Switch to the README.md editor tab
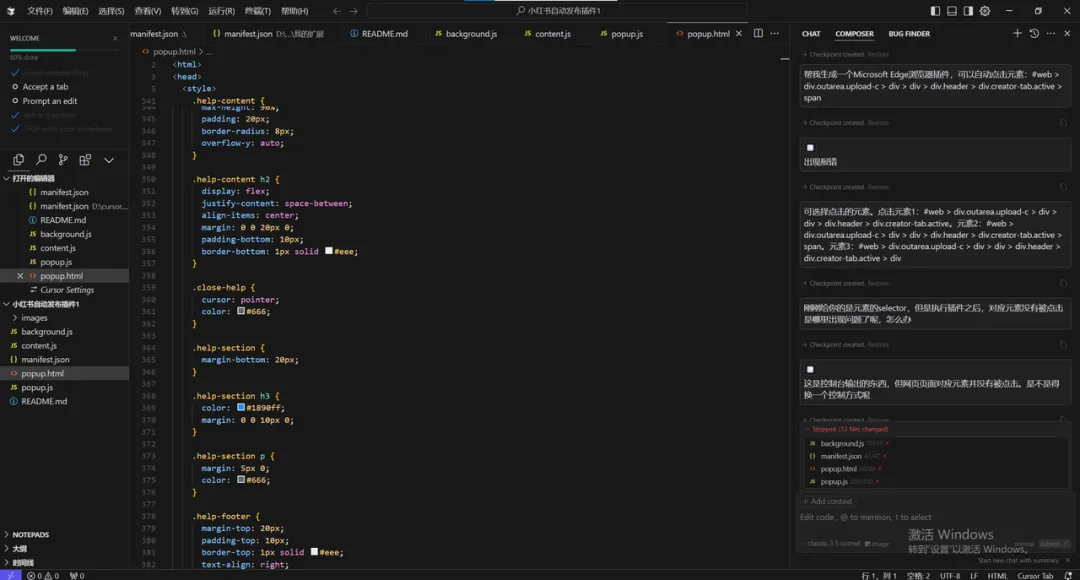The image size is (1080, 580). (x=379, y=34)
